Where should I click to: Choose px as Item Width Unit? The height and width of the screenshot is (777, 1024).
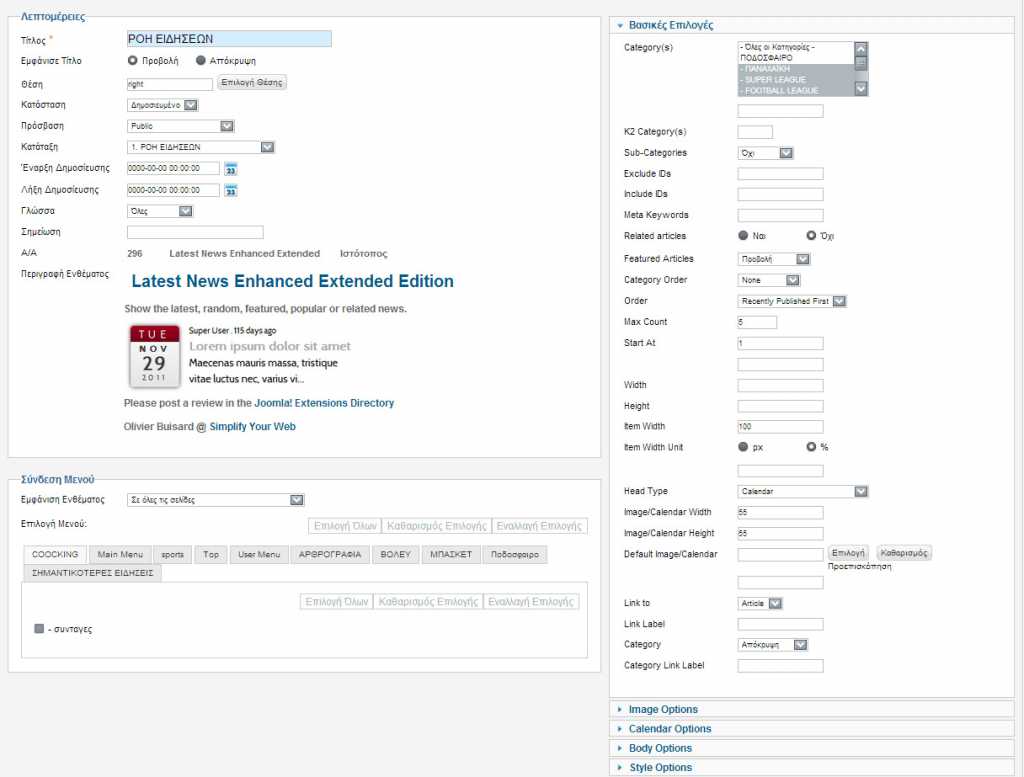click(x=743, y=447)
